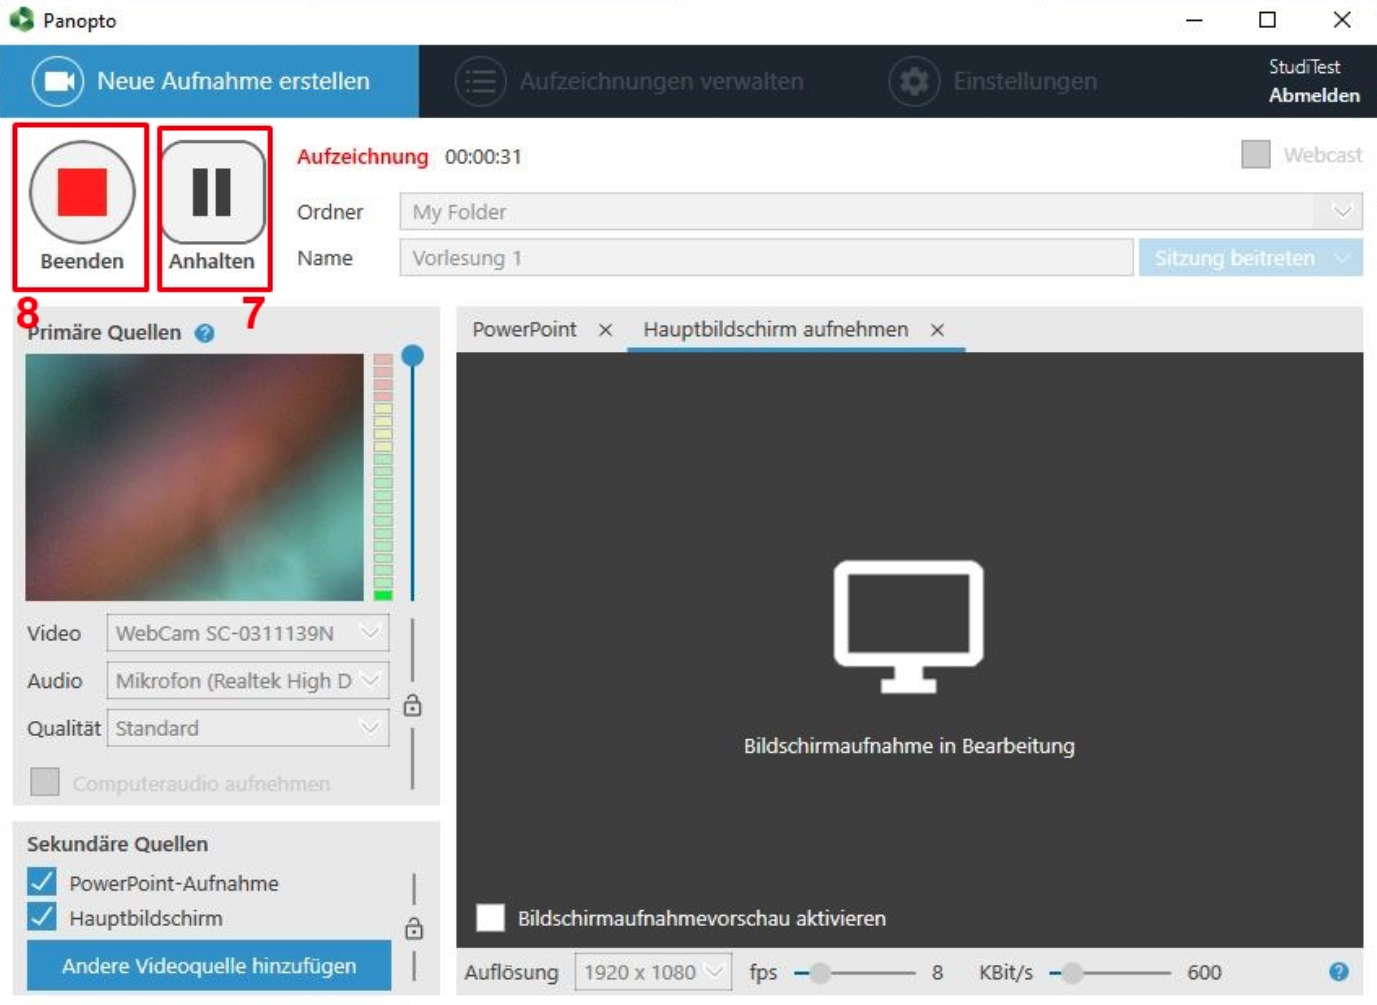Enable the Webcast checkbox

coord(1256,154)
